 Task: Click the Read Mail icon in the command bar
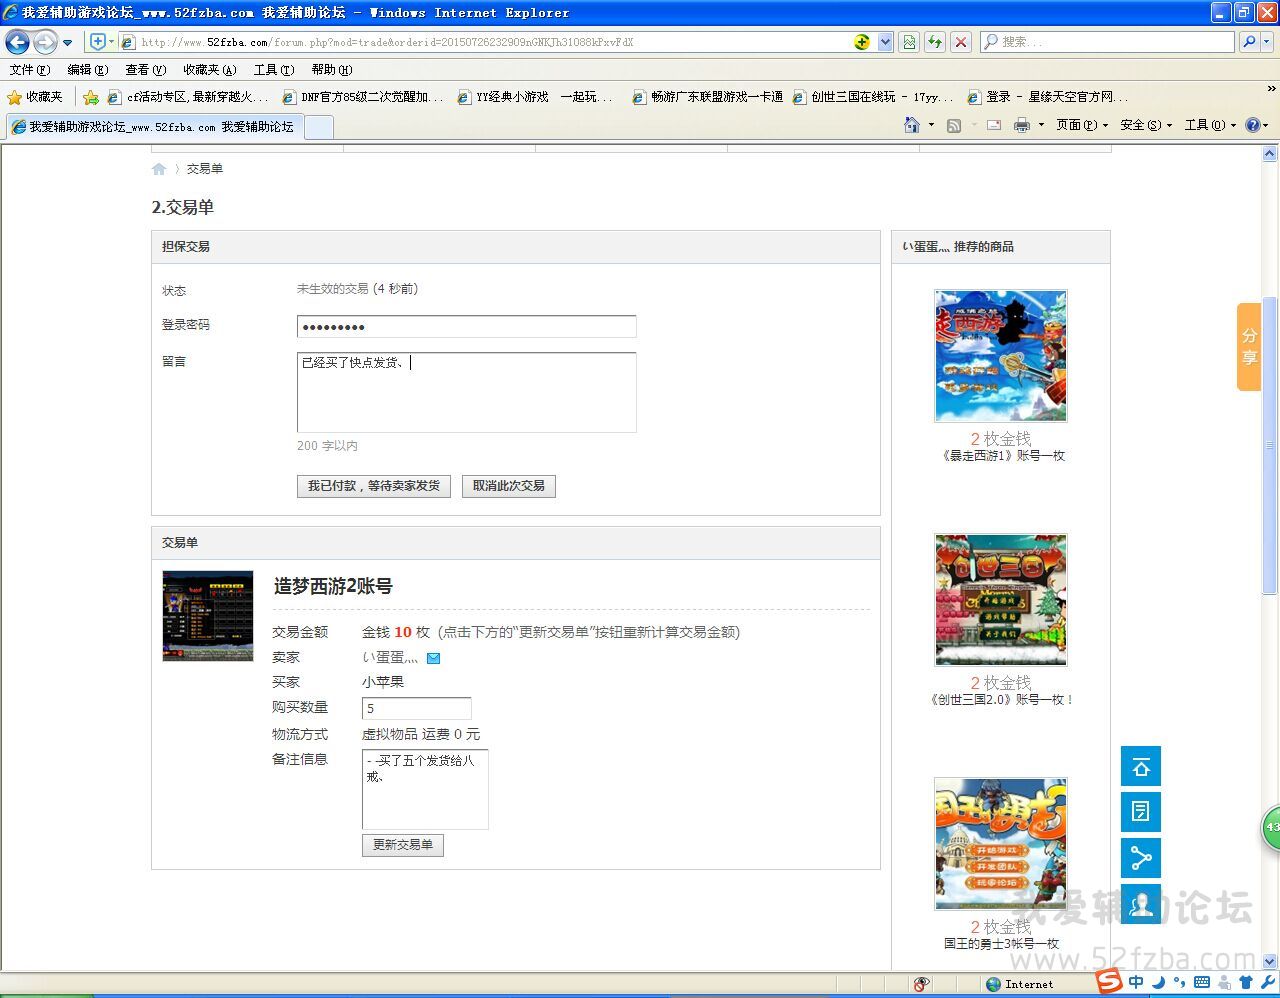(x=994, y=125)
